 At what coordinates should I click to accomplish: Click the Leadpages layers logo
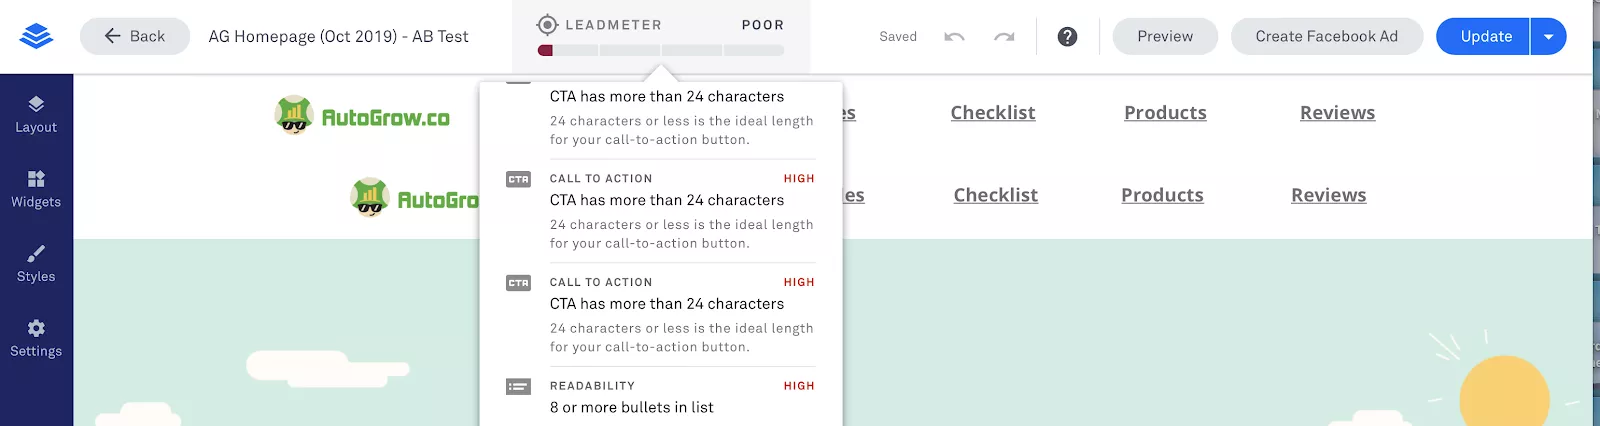pyautogui.click(x=36, y=36)
